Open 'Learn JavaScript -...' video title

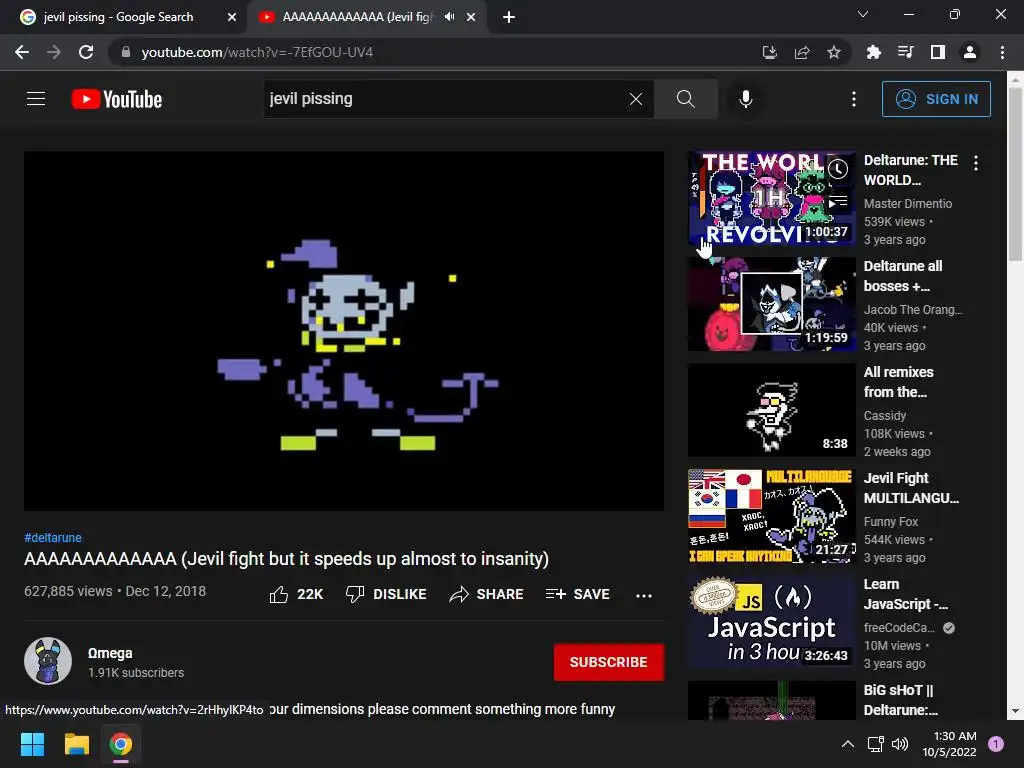point(905,594)
